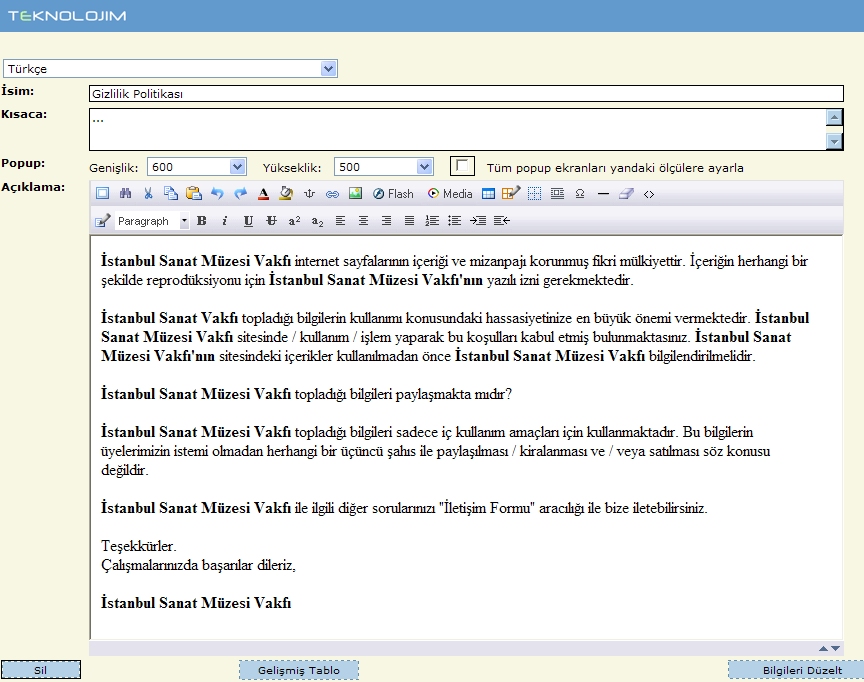
Task: Center align text
Action: (x=363, y=220)
